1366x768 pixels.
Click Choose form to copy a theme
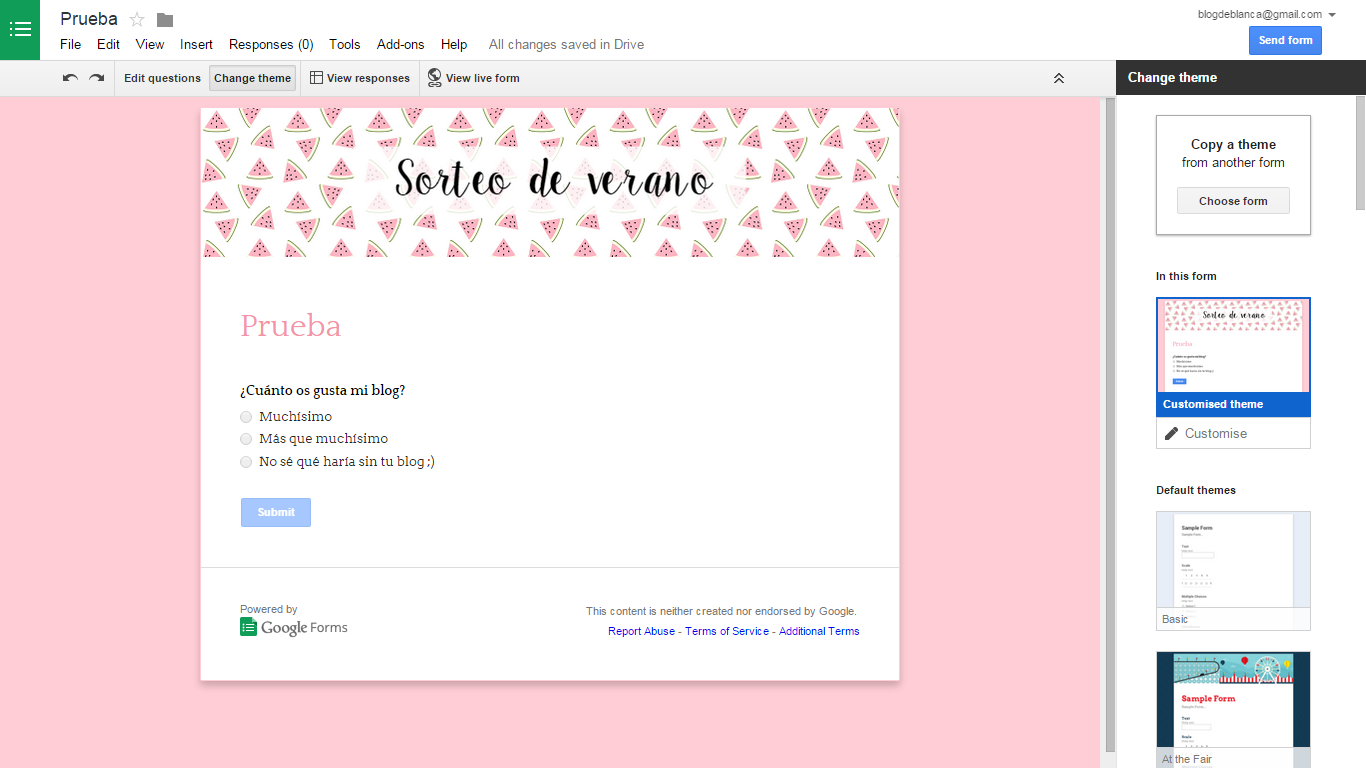coord(1233,200)
